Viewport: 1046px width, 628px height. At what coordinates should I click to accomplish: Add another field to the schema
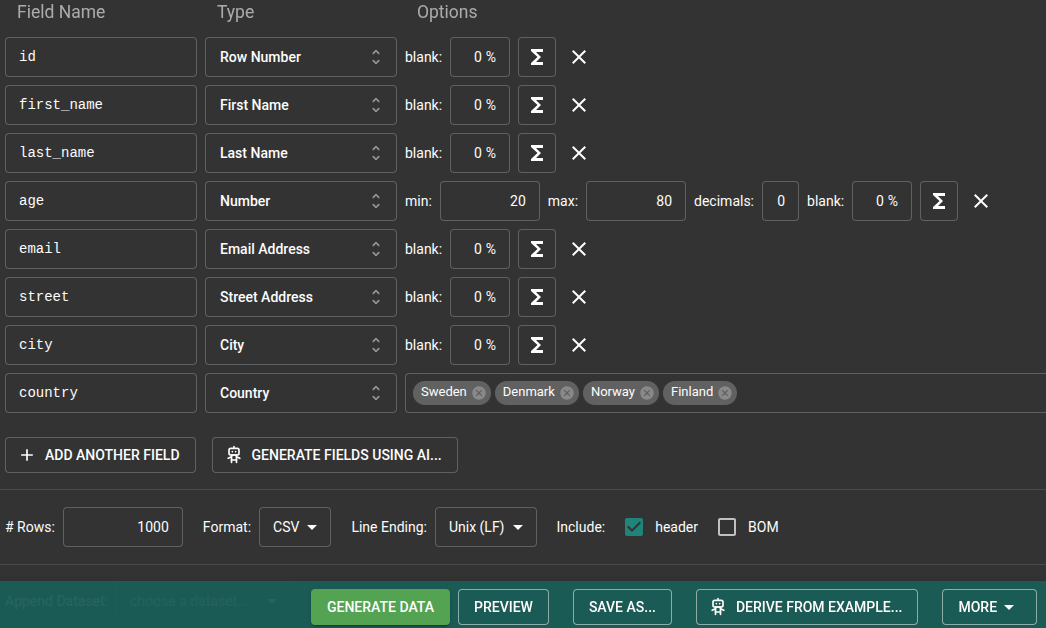[101, 455]
